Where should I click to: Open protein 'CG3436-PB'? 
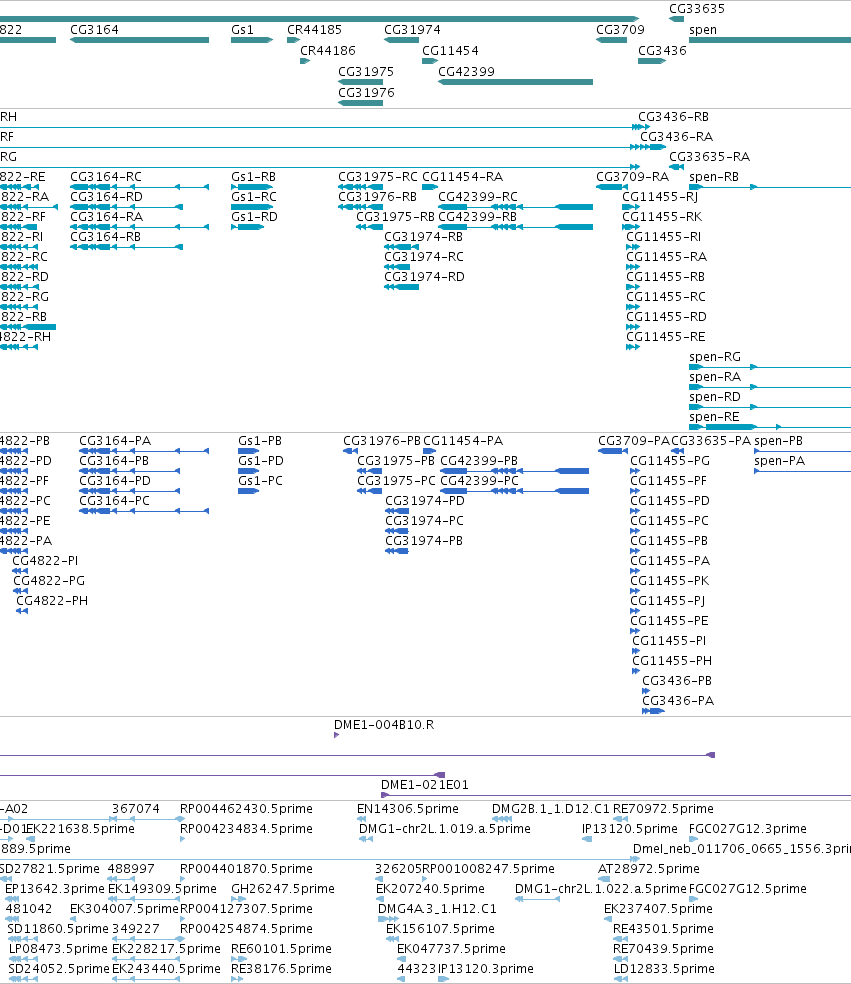pos(677,681)
